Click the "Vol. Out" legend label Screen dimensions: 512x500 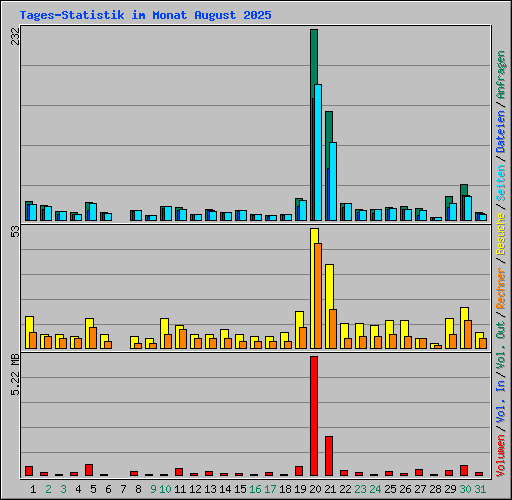pyautogui.click(x=501, y=344)
